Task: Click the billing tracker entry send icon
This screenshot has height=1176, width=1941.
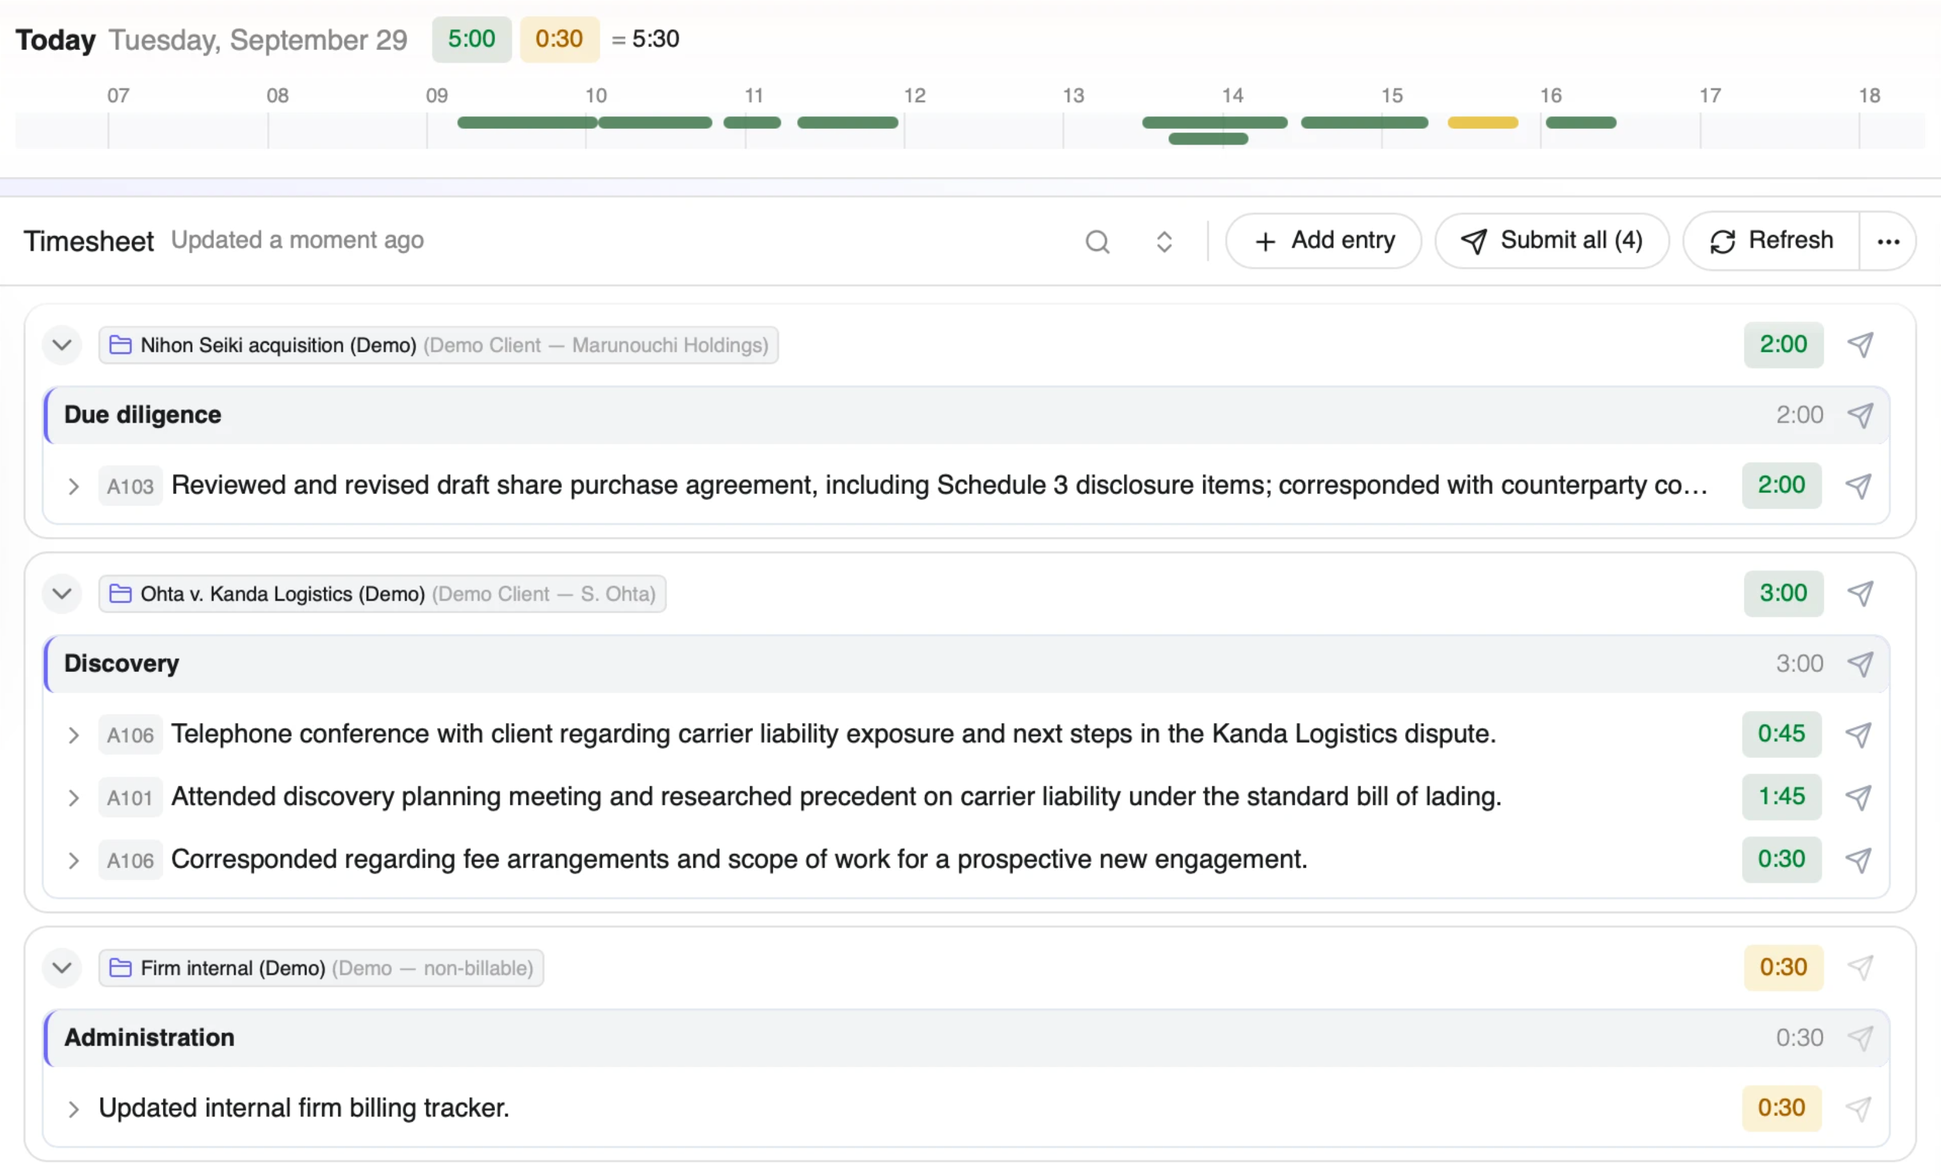Action: (1858, 1109)
